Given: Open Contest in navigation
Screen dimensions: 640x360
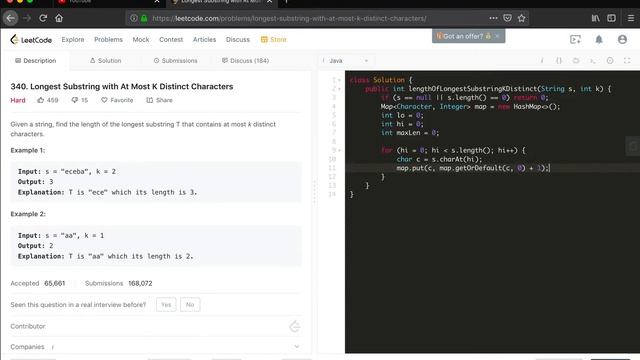Looking at the screenshot, I should [171, 40].
